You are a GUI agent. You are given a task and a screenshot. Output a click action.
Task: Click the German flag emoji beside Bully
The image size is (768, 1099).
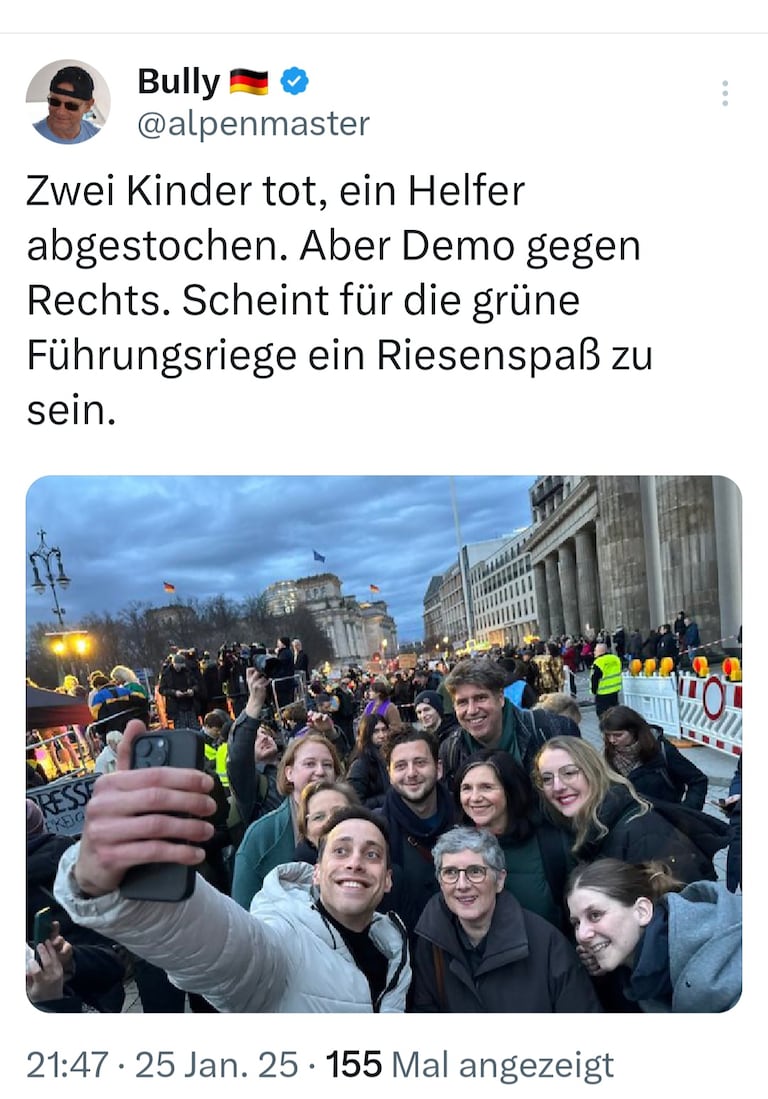coord(249,82)
